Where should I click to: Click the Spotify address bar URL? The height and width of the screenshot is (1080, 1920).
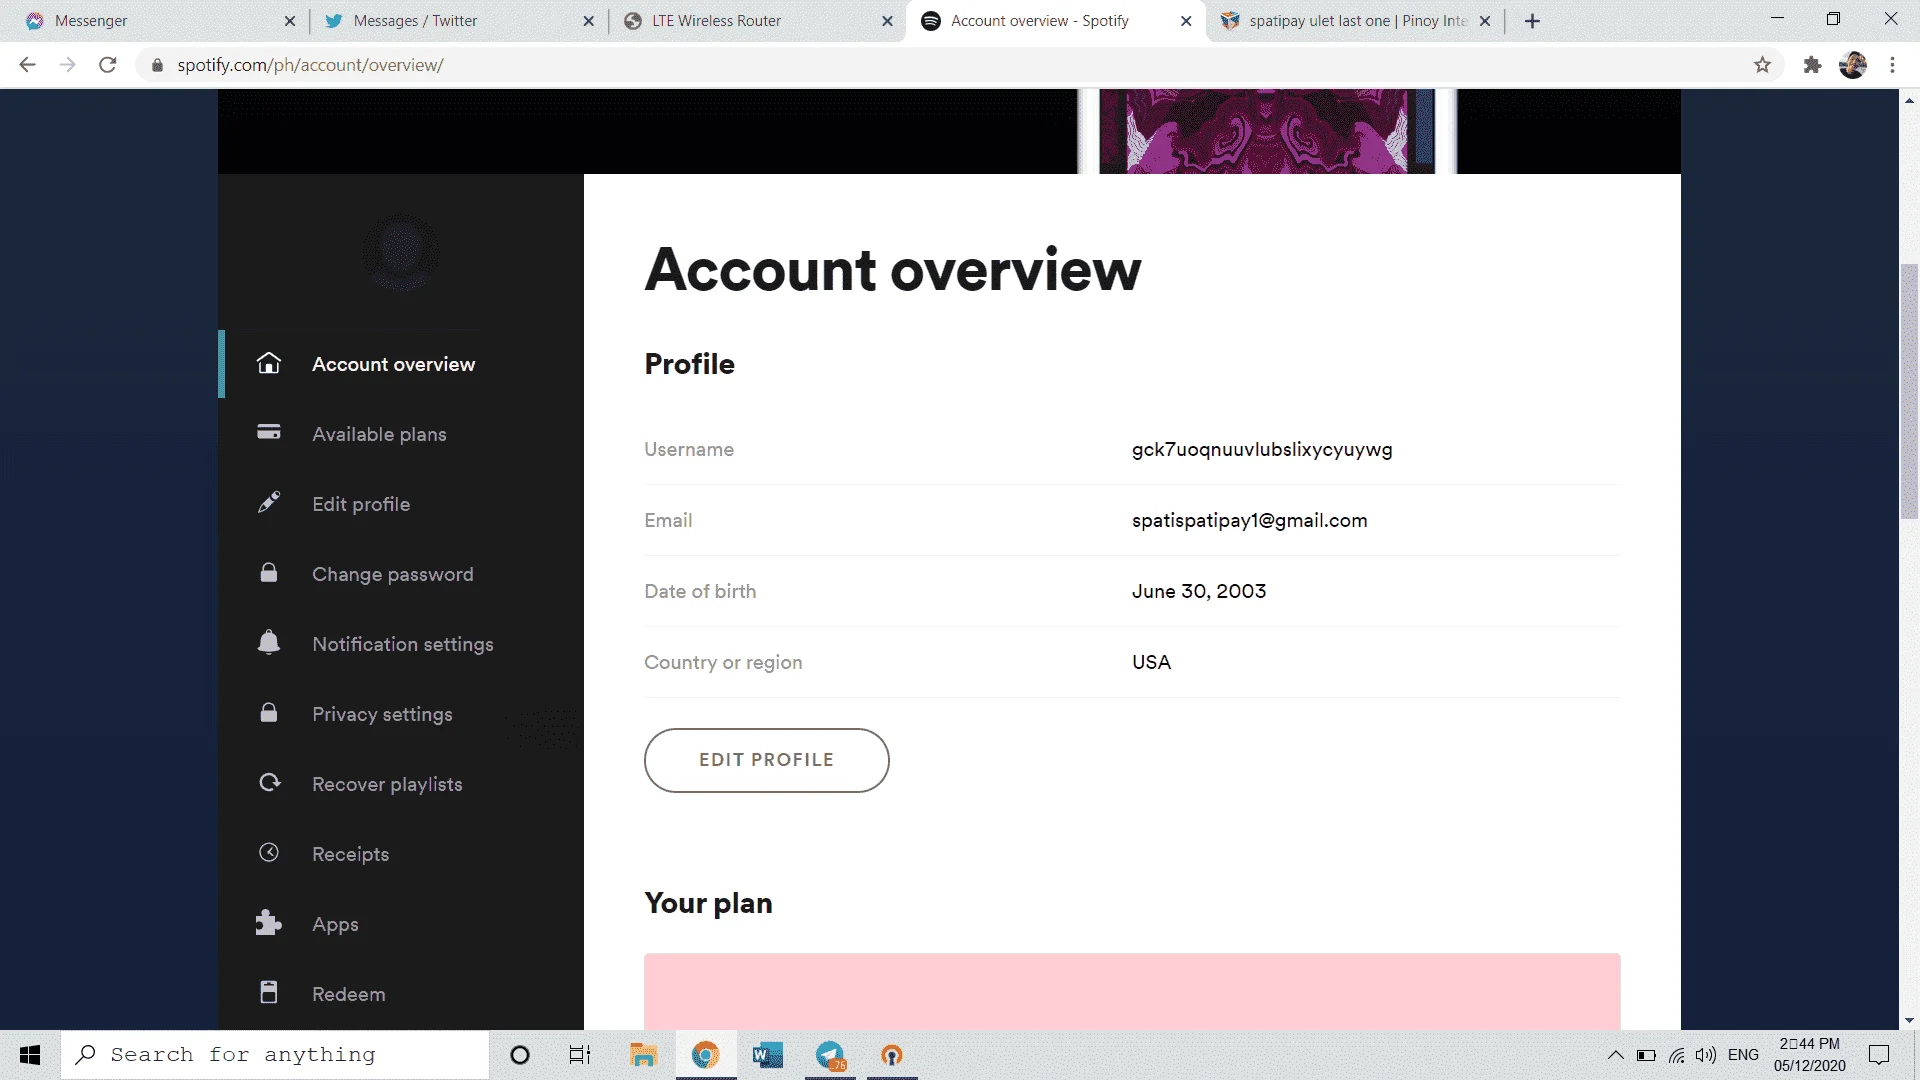tap(310, 65)
